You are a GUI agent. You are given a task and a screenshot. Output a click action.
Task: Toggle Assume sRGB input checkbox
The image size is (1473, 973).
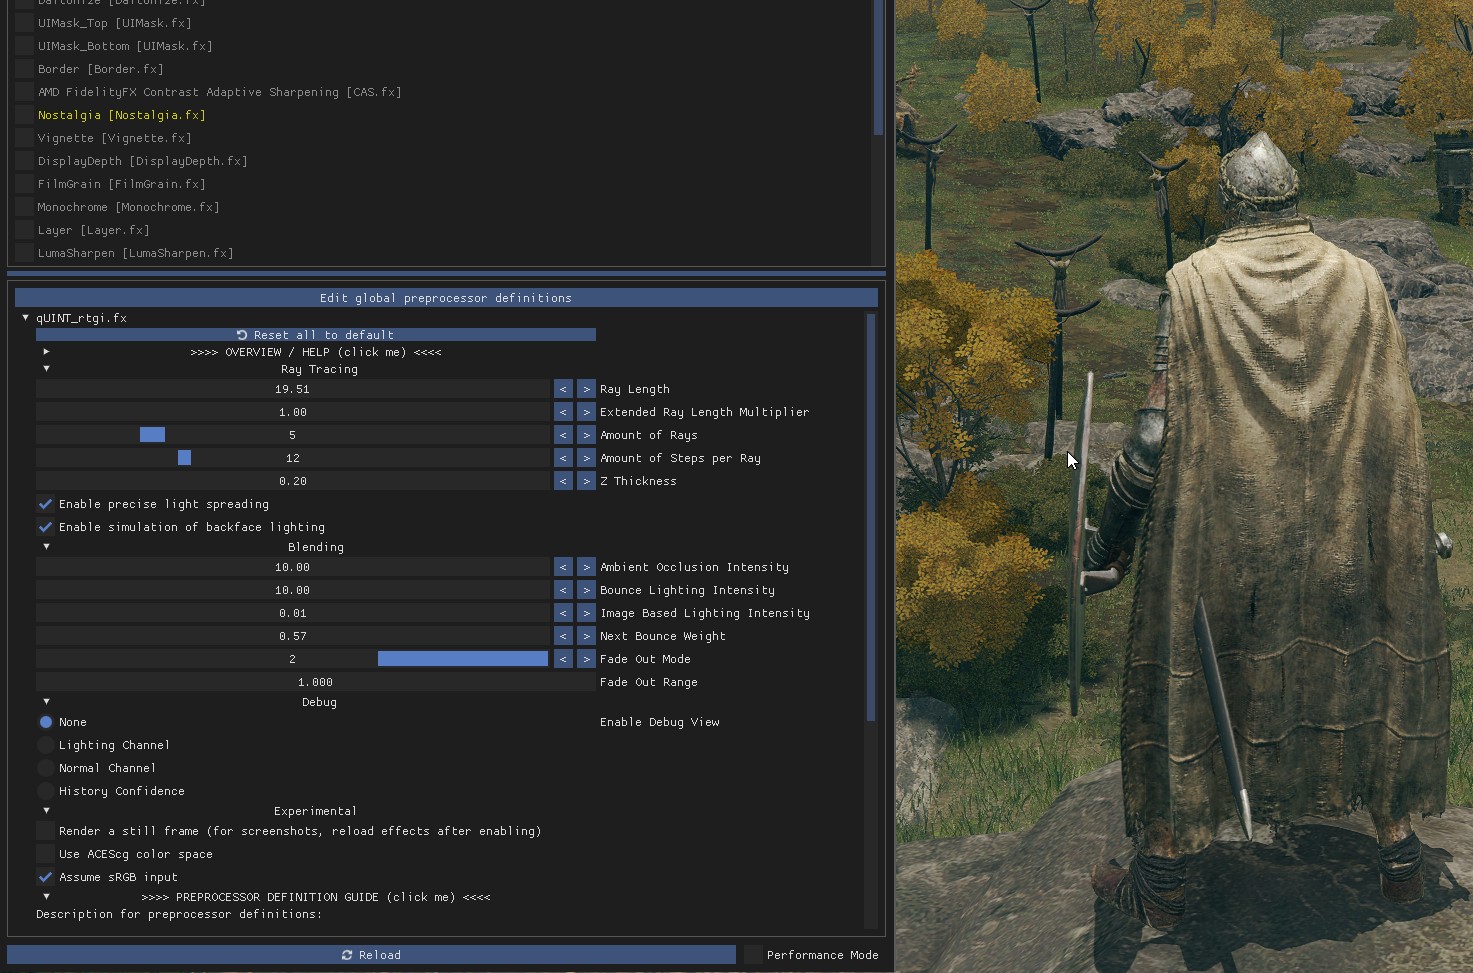(x=45, y=877)
